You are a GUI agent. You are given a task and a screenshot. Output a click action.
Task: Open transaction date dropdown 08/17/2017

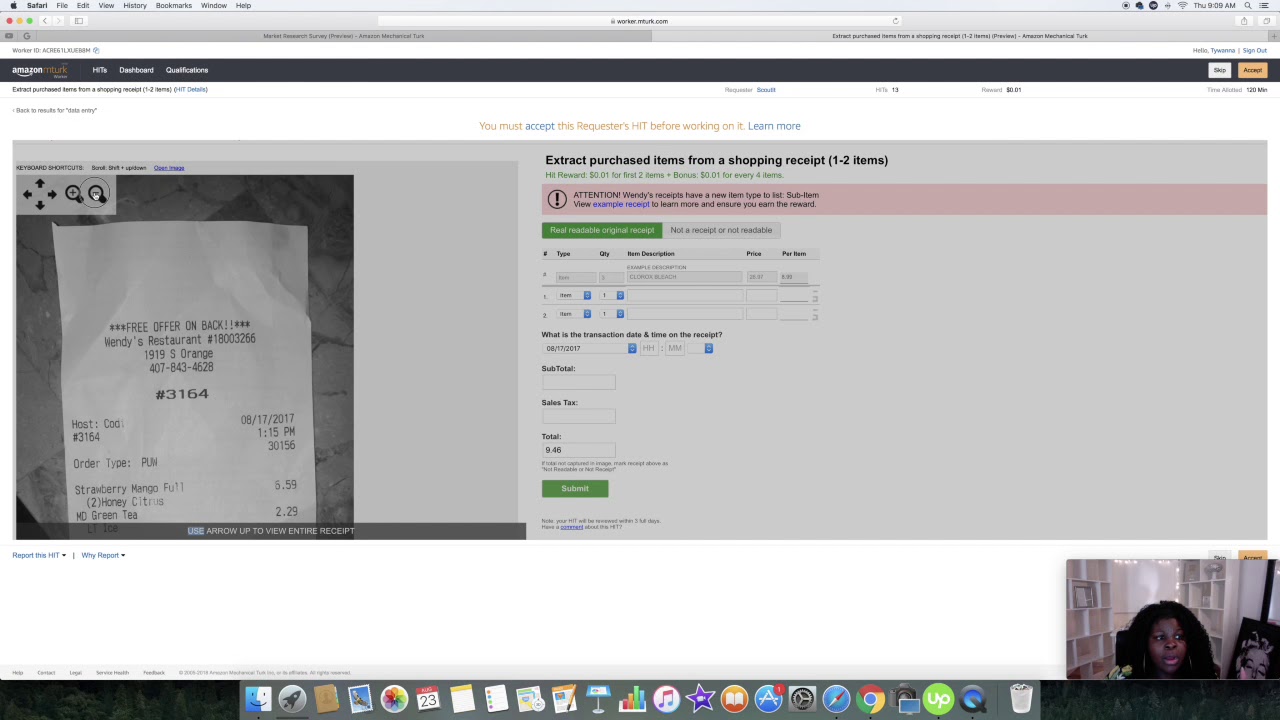590,348
